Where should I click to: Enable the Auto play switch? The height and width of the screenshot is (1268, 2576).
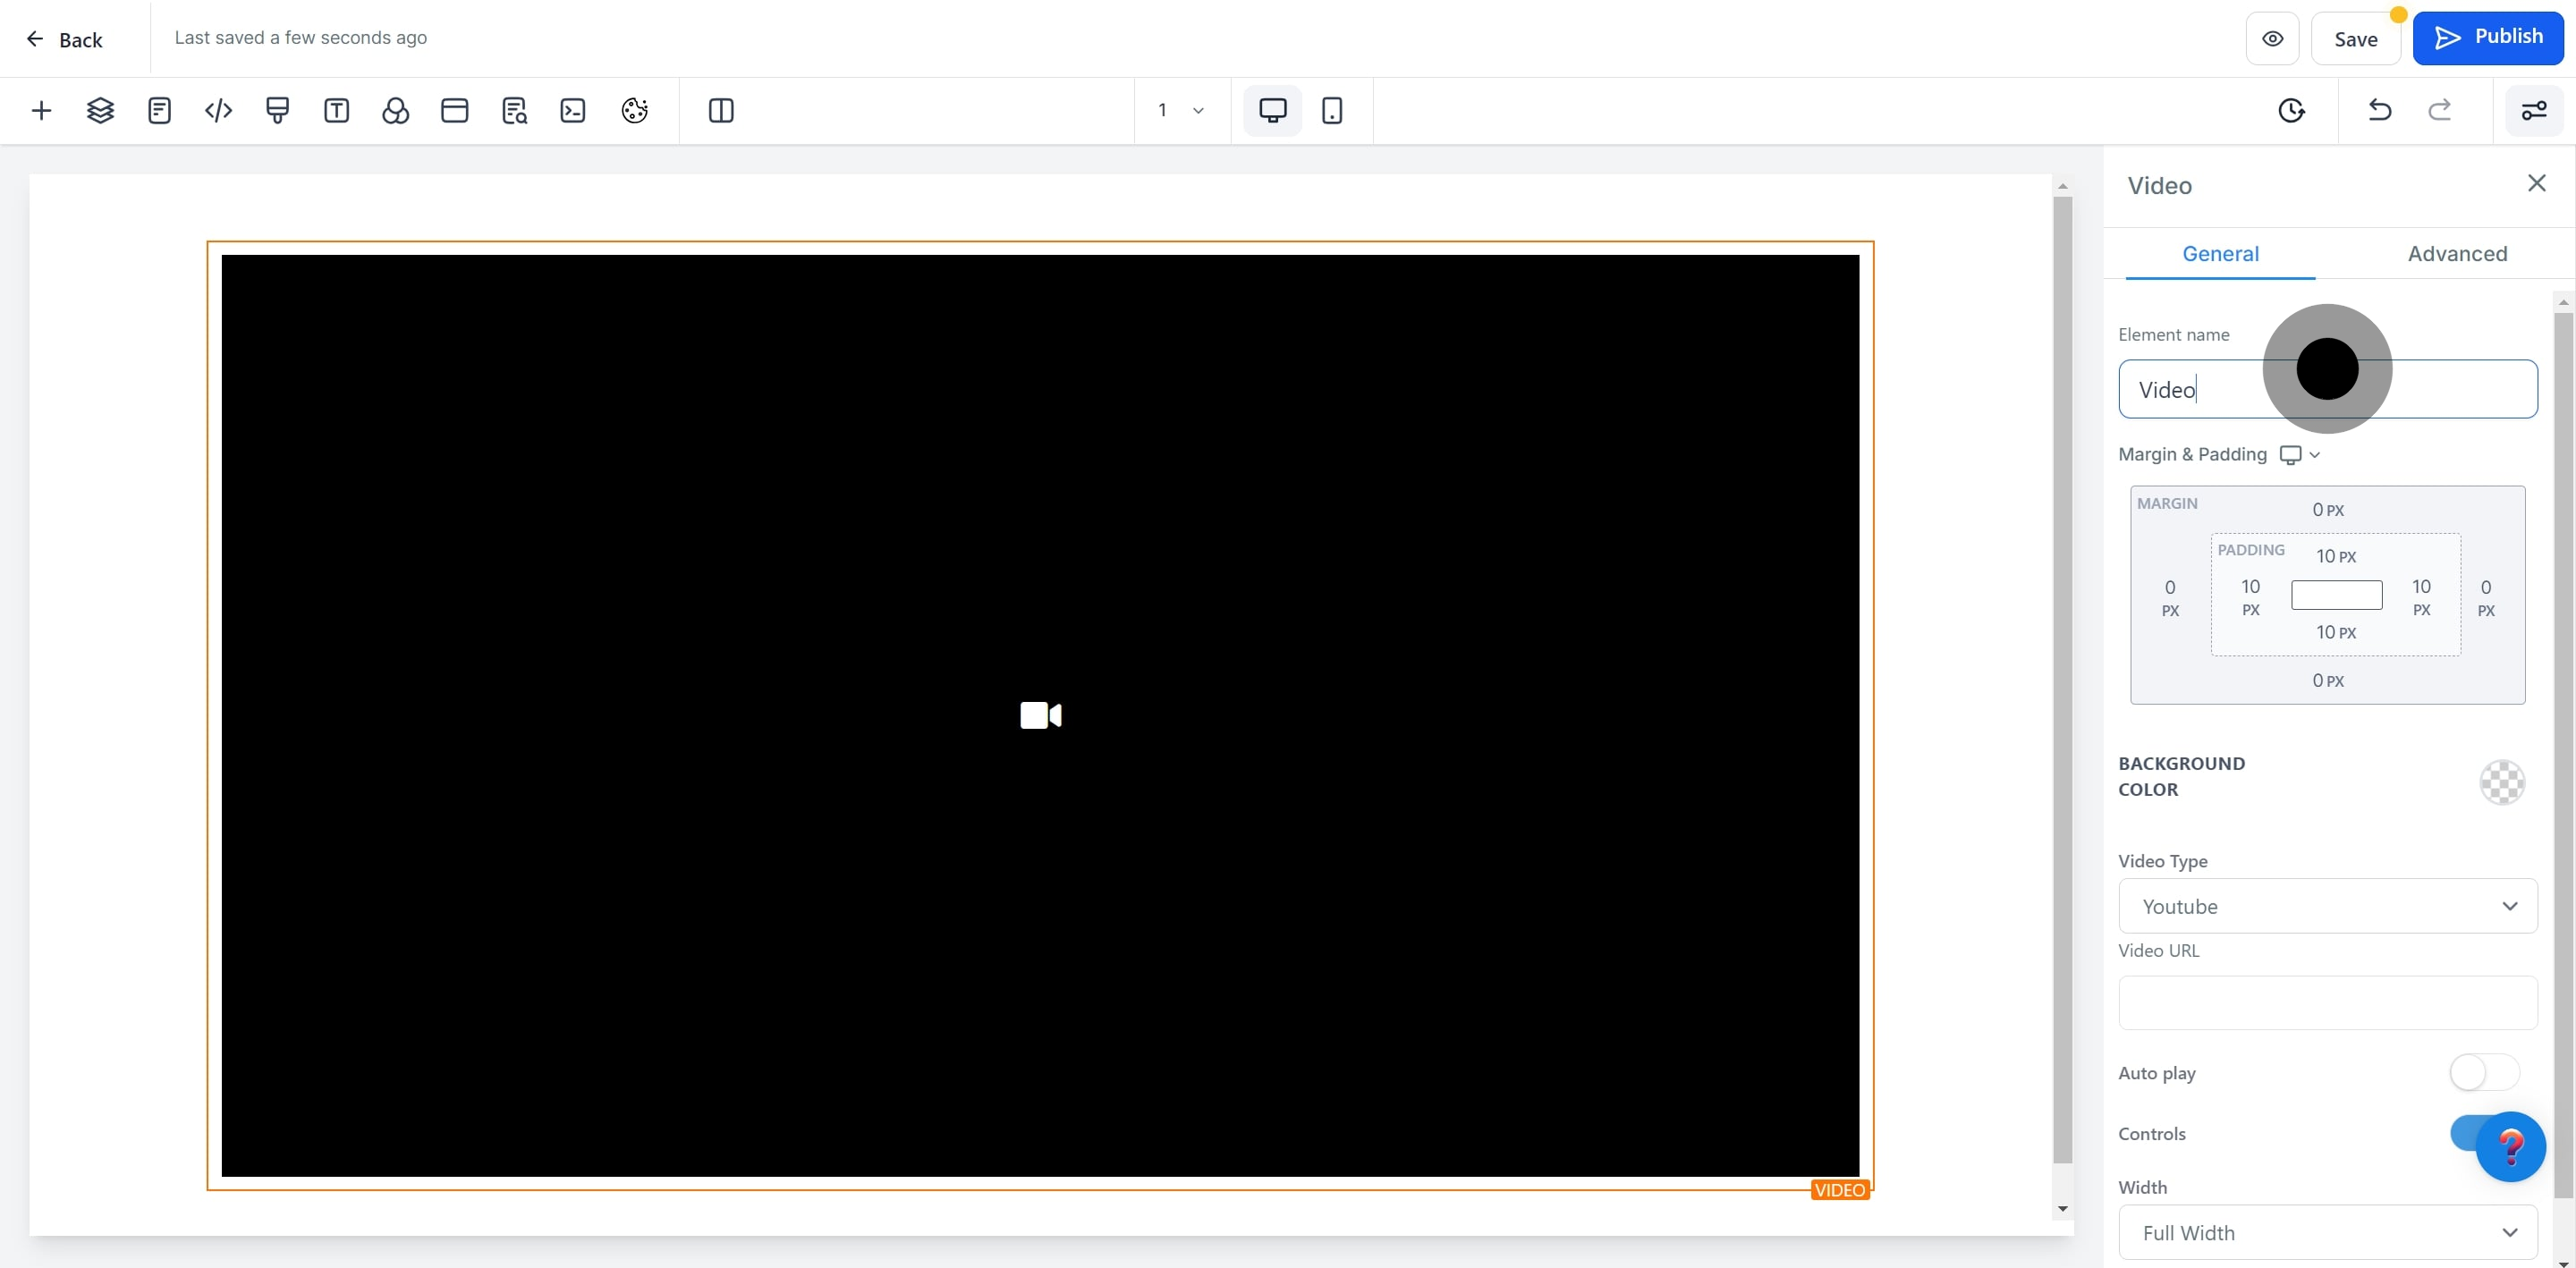[2483, 1073]
